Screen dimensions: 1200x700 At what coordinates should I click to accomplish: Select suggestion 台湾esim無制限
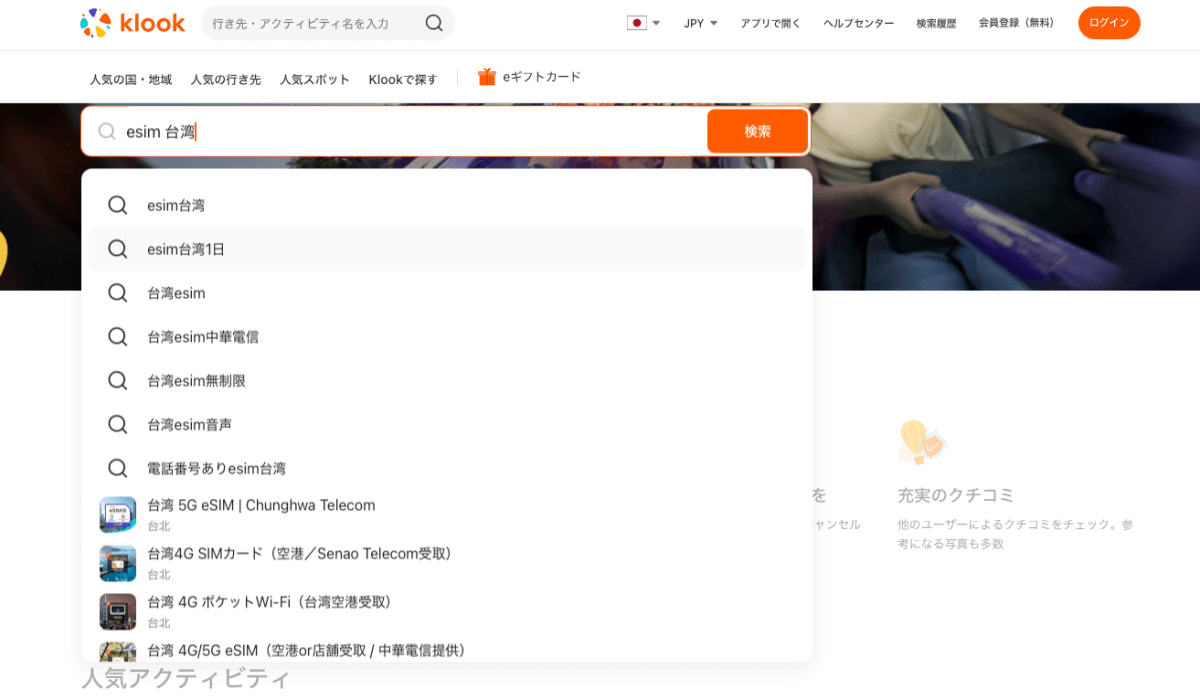(x=447, y=381)
